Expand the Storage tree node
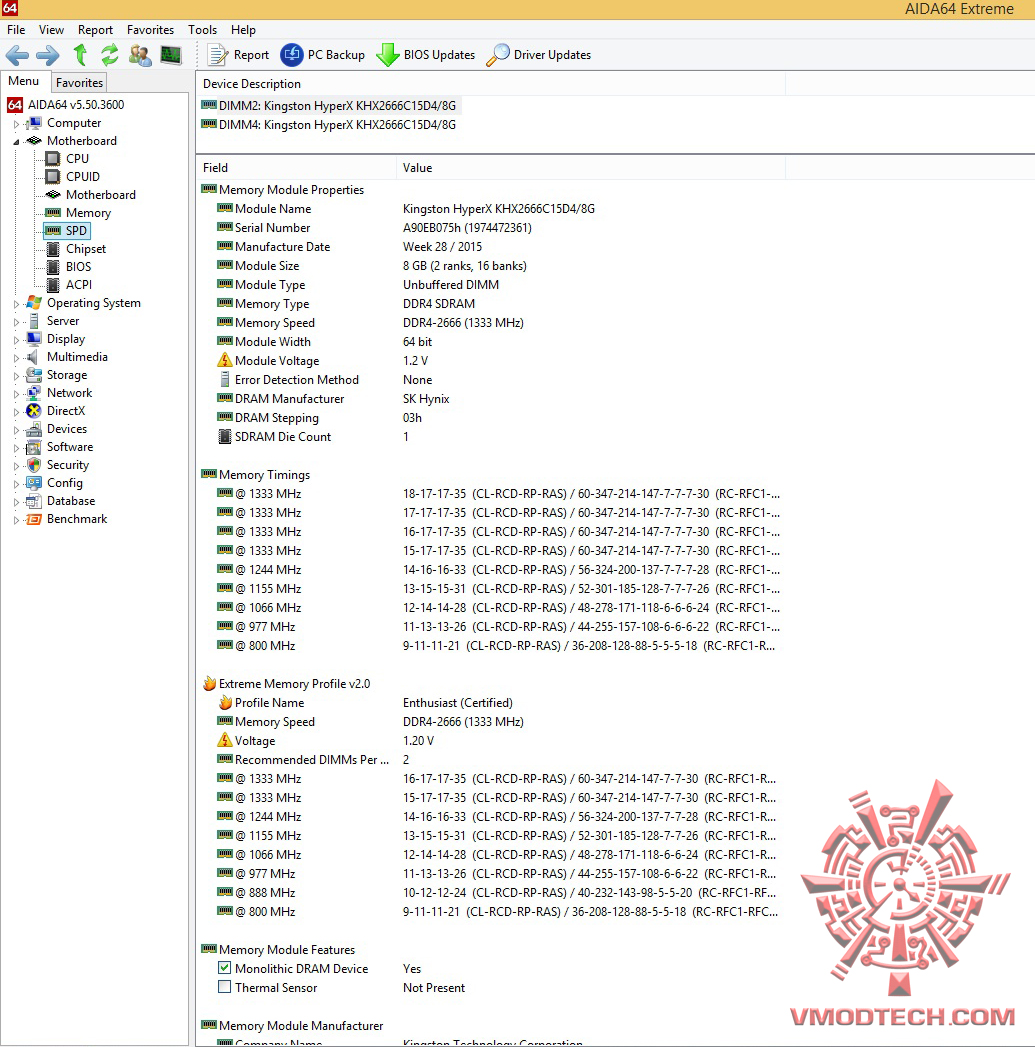Viewport: 1035px width, 1047px height. click(x=16, y=376)
